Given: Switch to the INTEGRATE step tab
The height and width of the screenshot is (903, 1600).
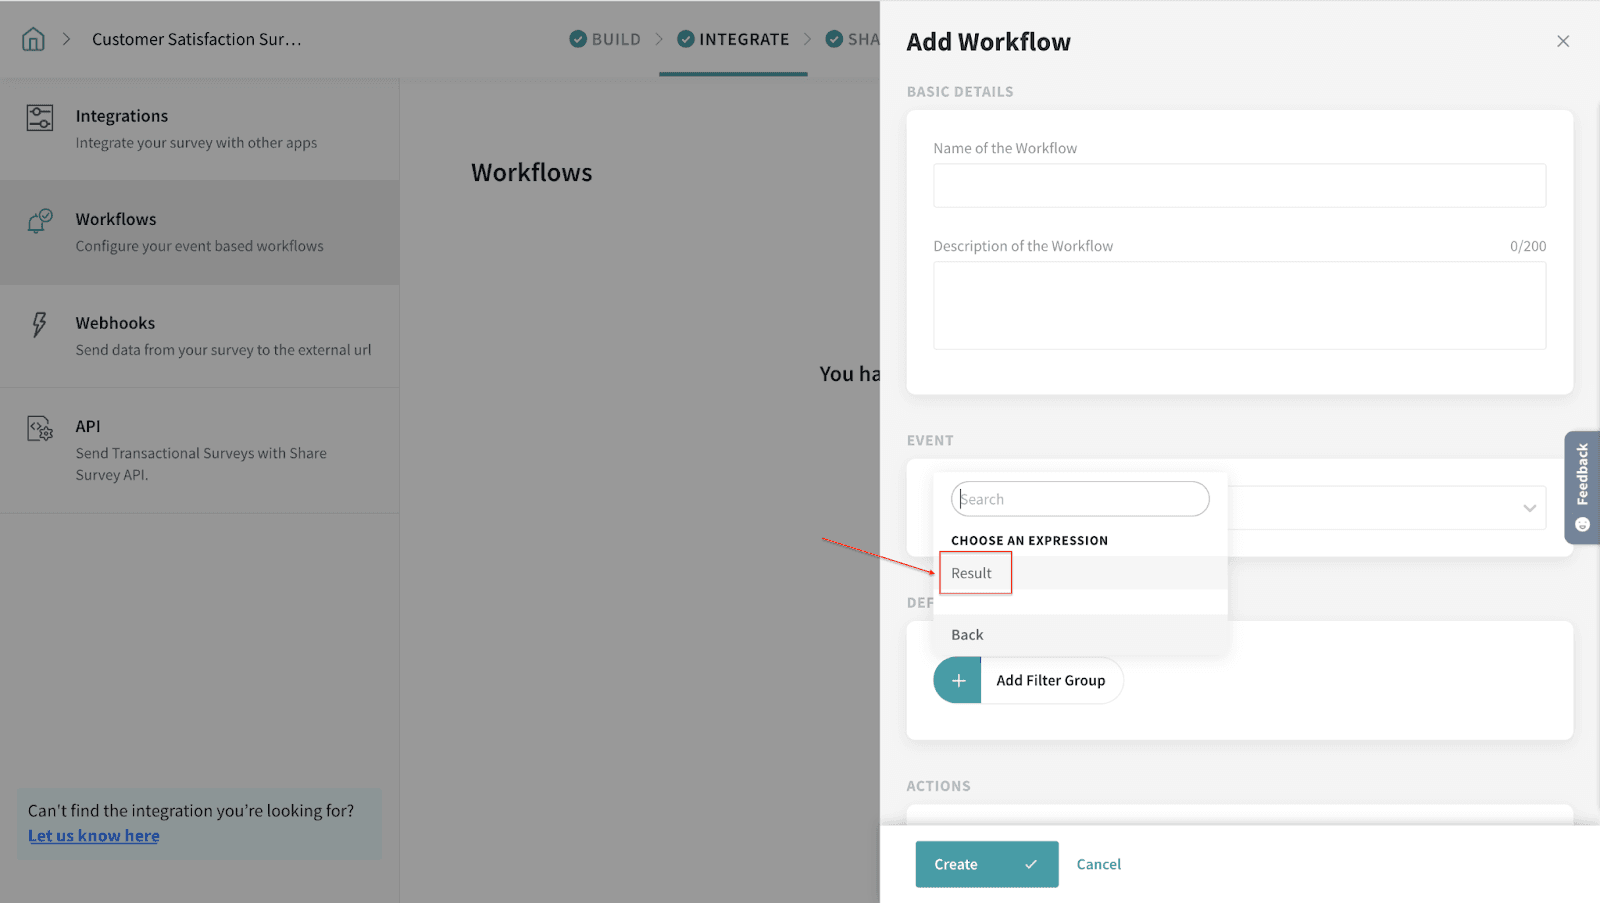Looking at the screenshot, I should coord(733,39).
